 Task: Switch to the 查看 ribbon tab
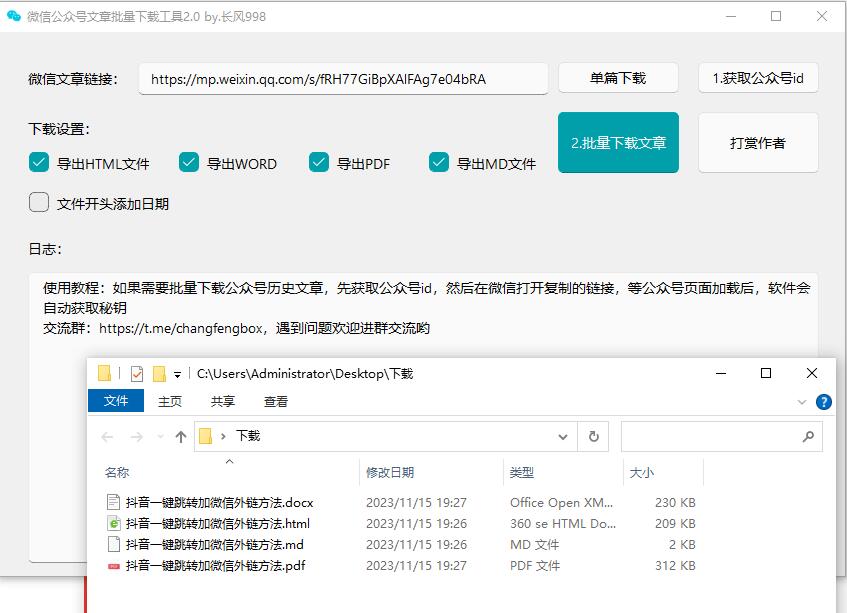coord(275,401)
